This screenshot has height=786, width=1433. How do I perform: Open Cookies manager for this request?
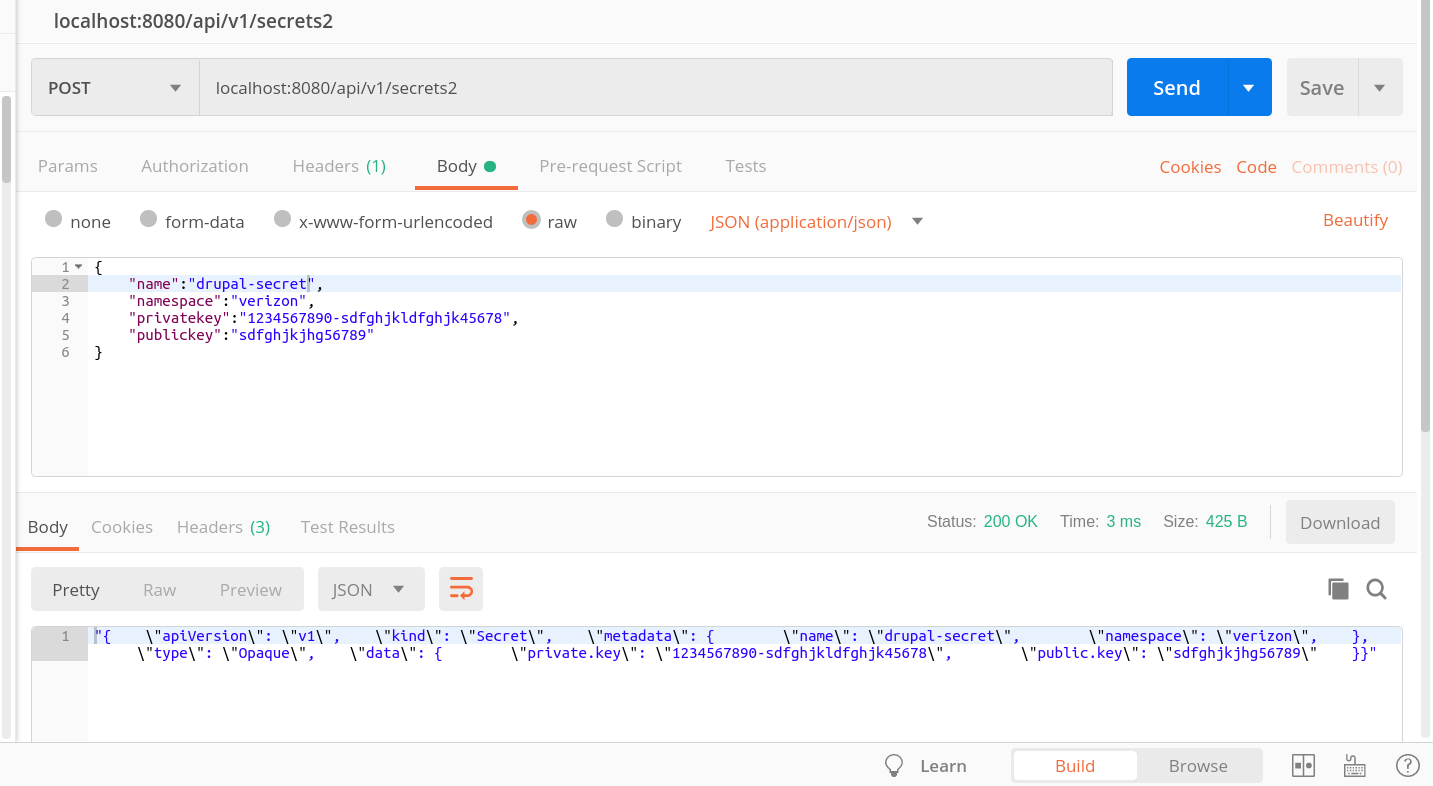[x=1190, y=167]
